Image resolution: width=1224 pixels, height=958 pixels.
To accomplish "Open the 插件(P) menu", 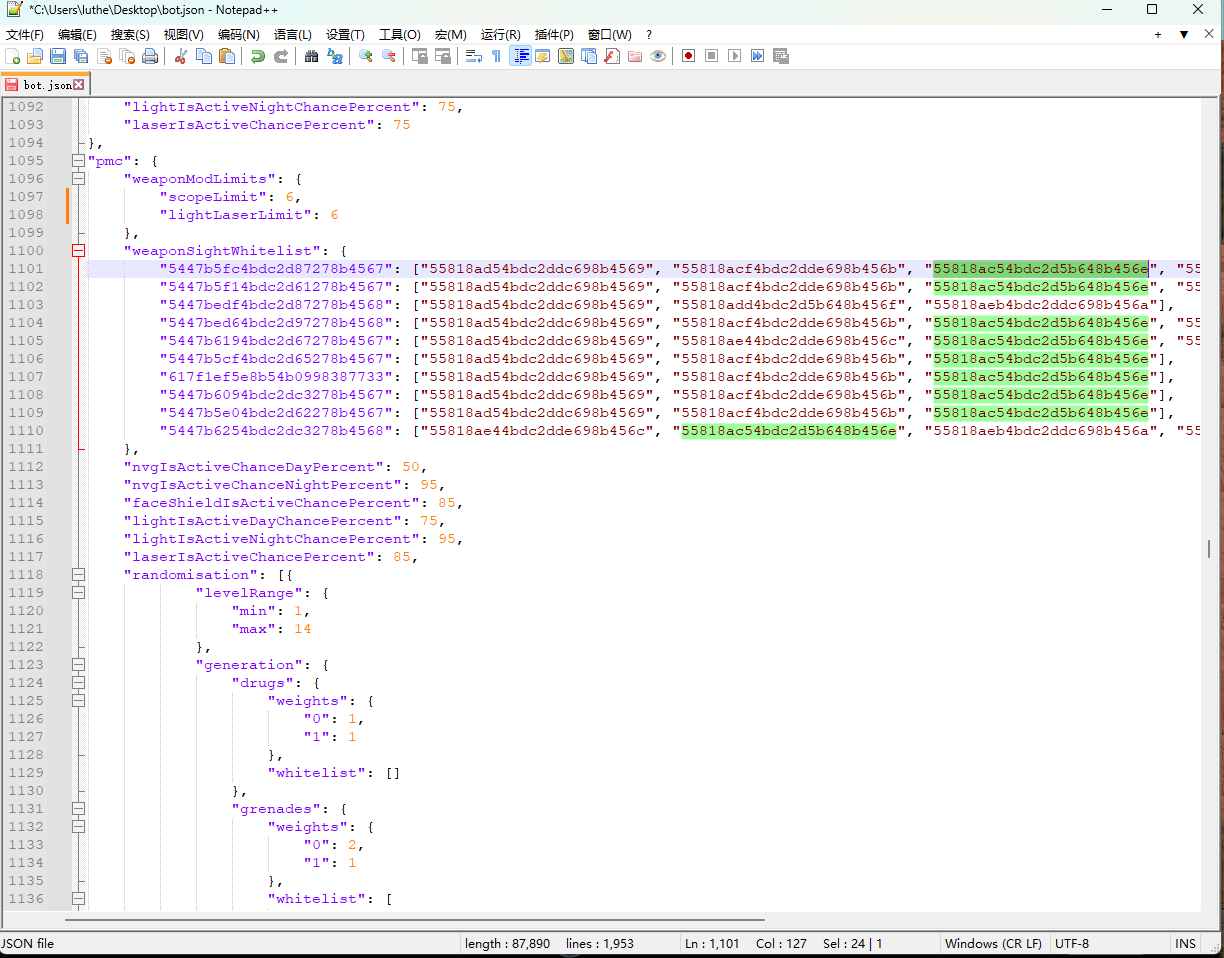I will tap(554, 34).
